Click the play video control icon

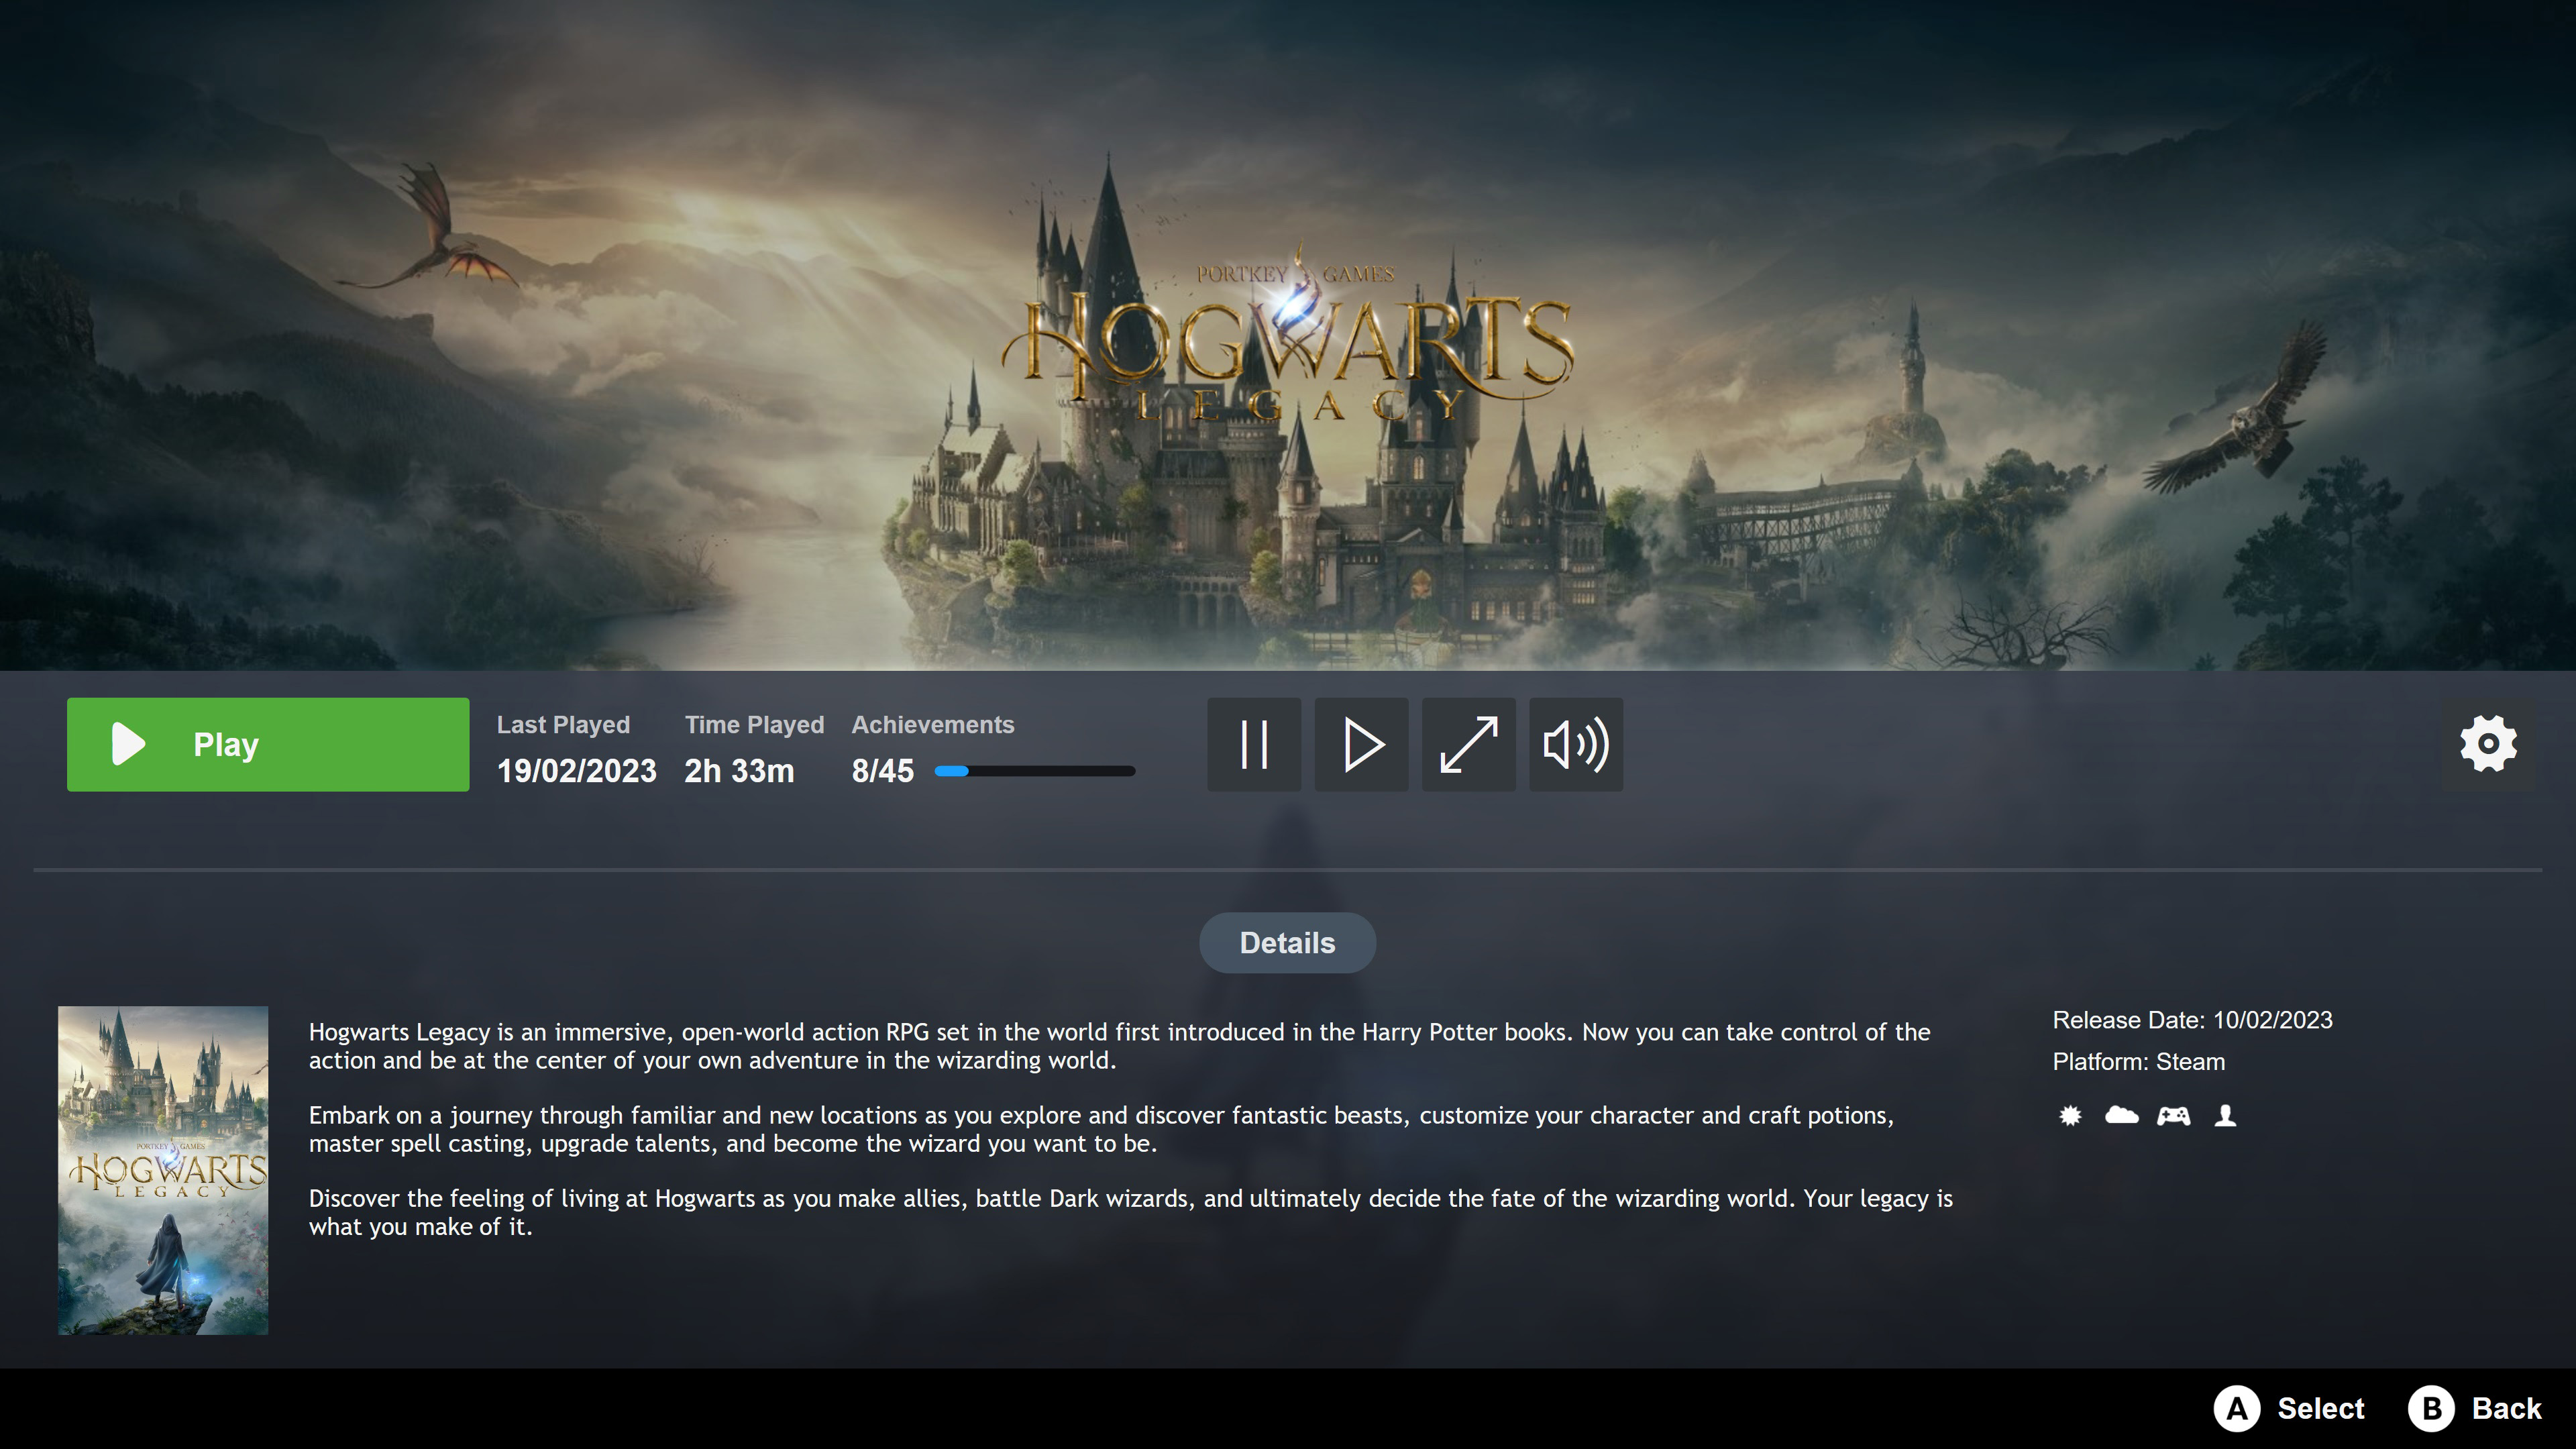[x=1361, y=744]
